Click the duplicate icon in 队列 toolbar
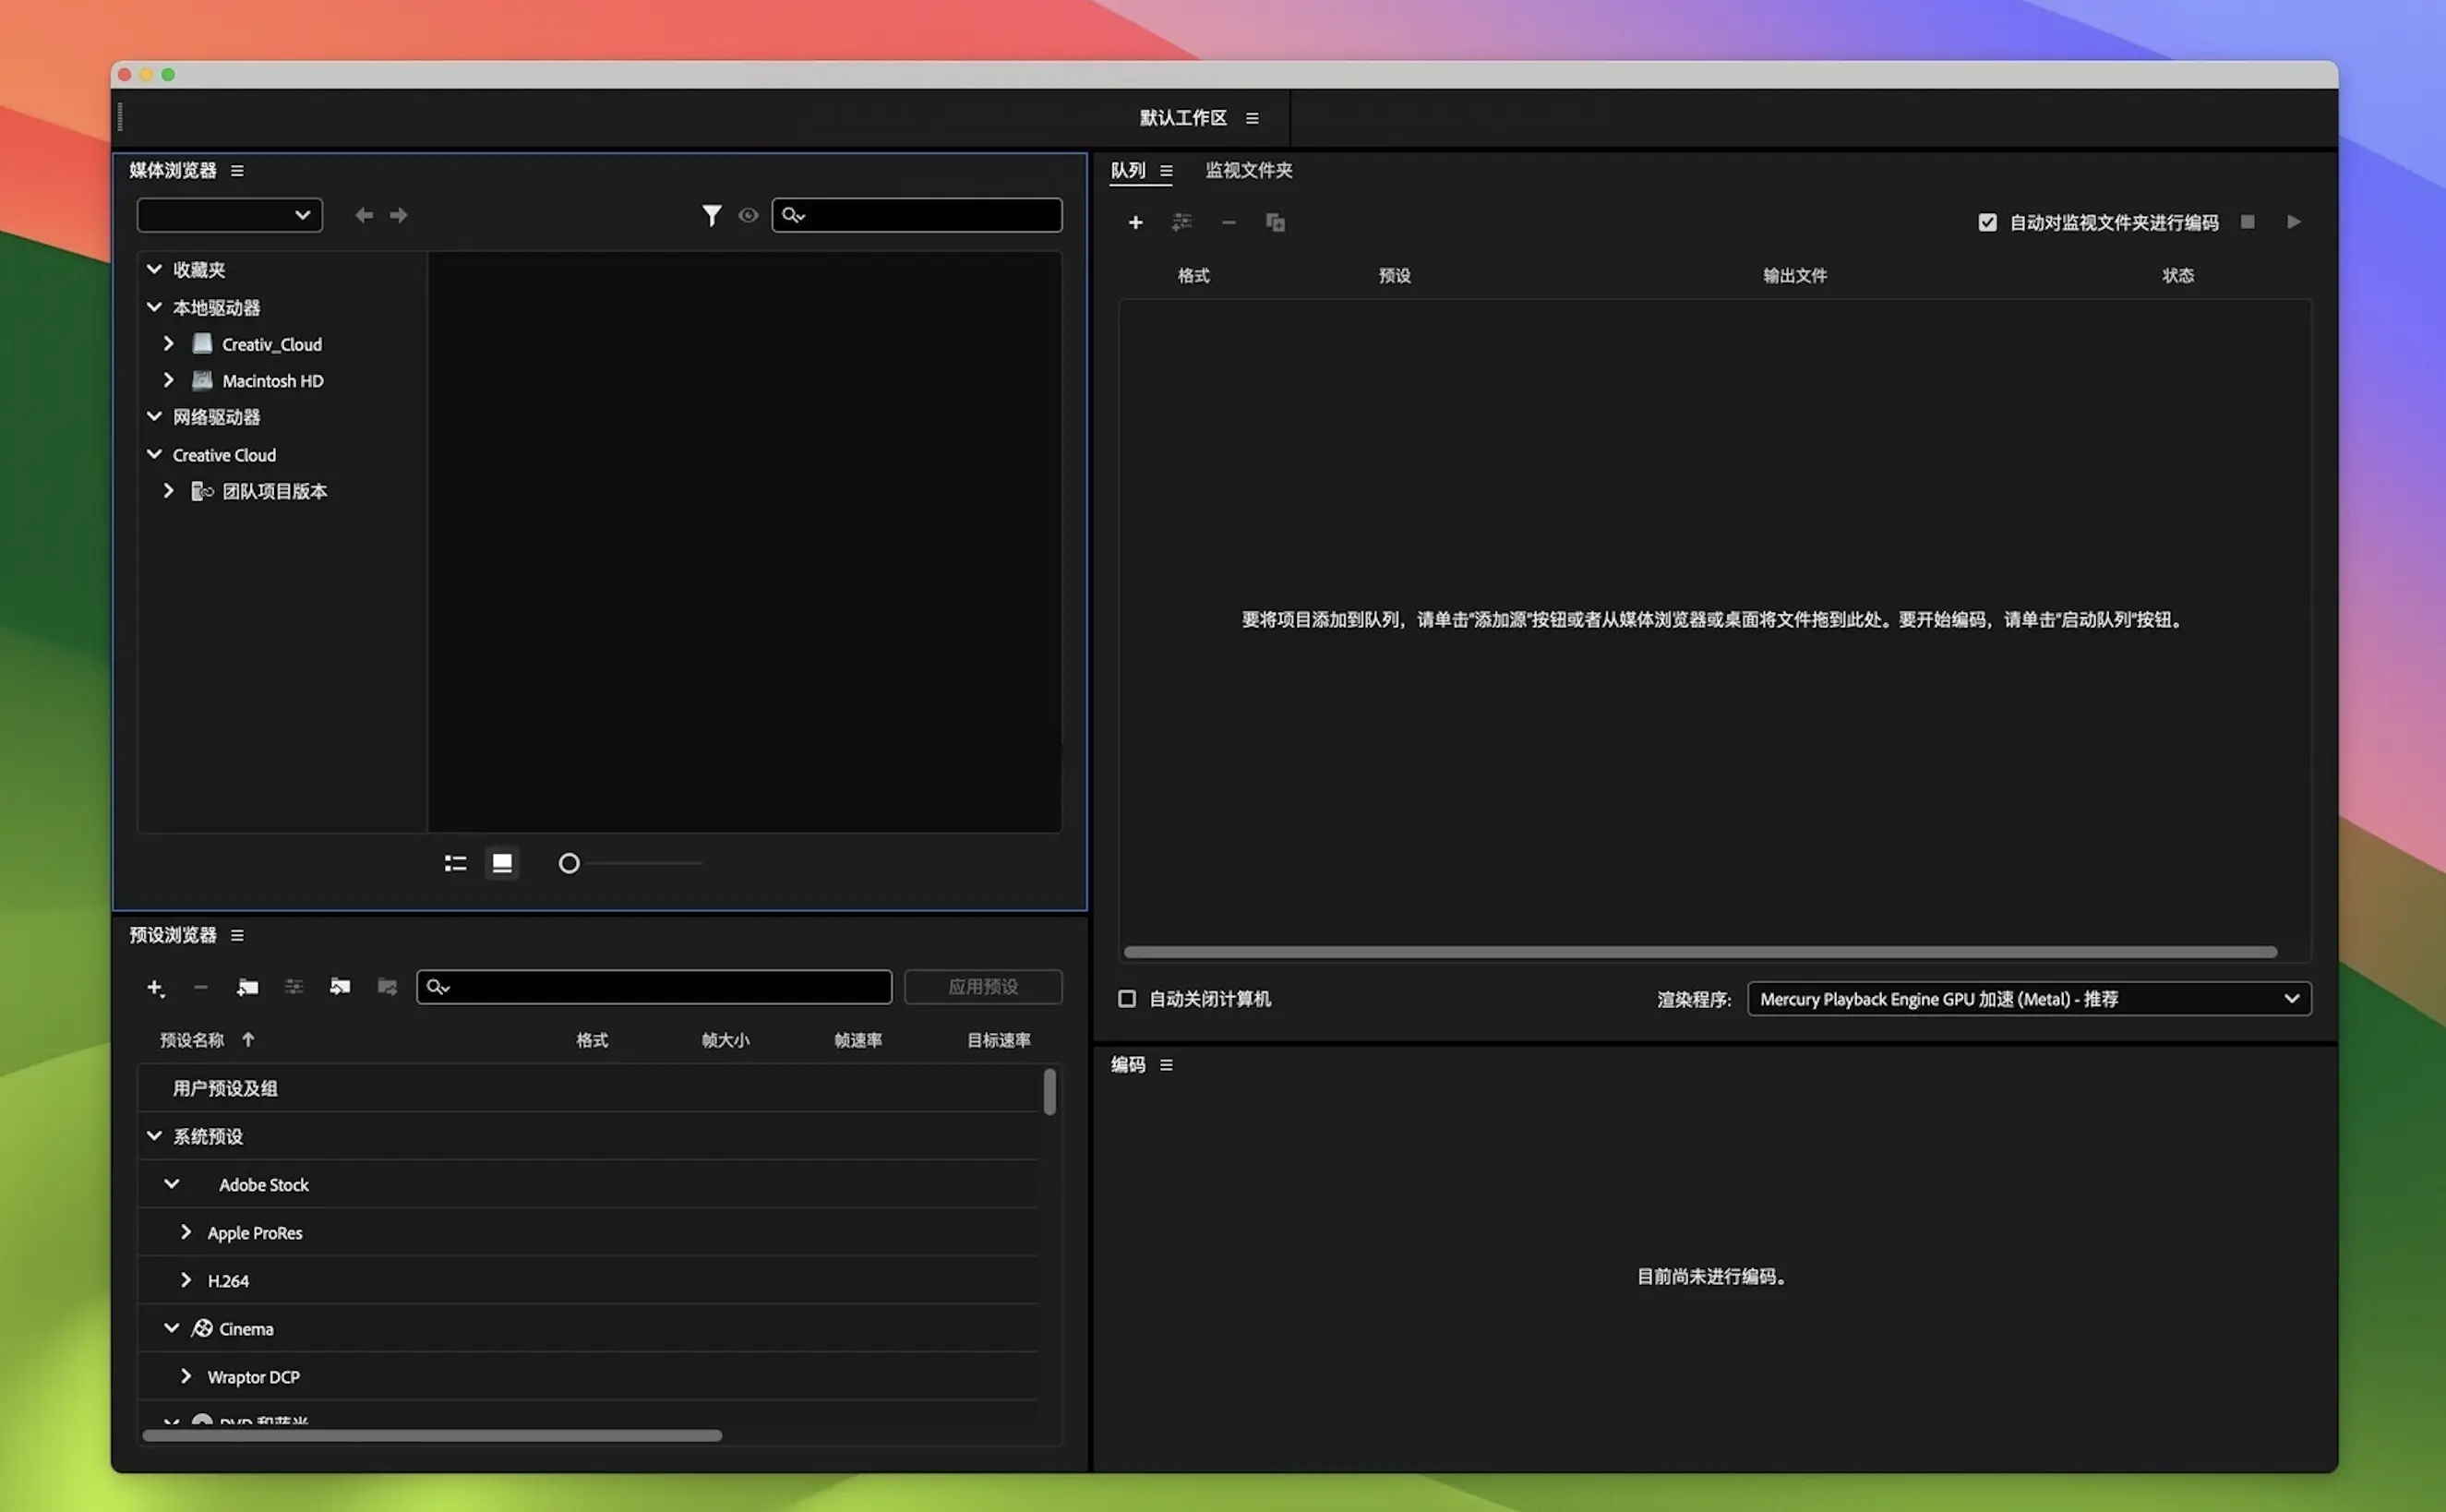 (1275, 222)
